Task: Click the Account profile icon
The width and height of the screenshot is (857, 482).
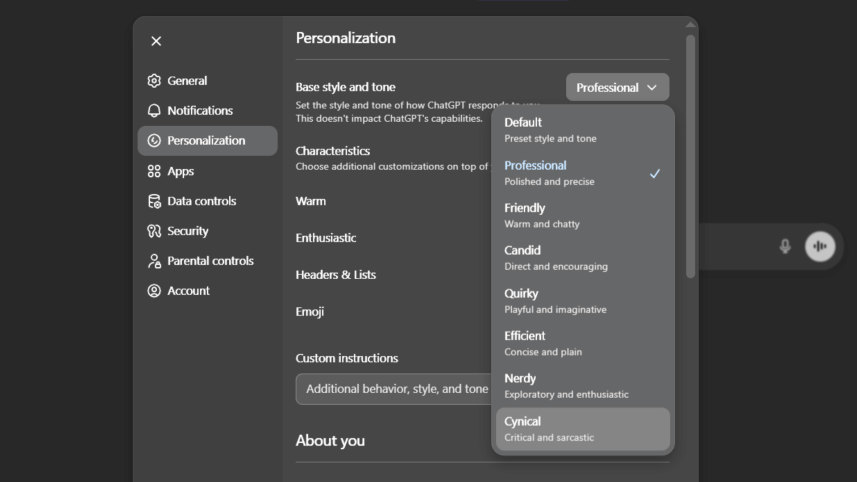Action: tap(154, 291)
